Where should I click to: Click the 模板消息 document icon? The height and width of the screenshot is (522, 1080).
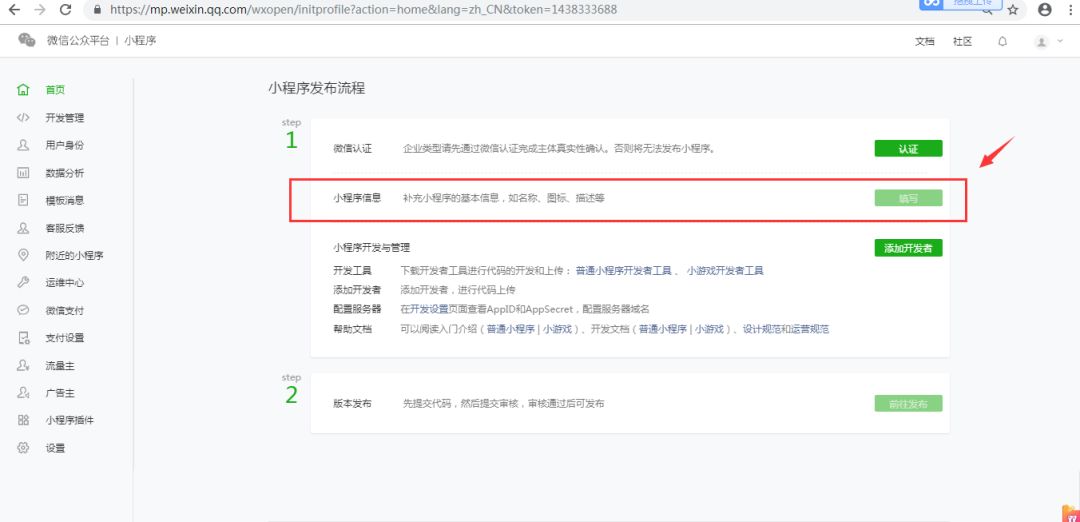coord(23,200)
